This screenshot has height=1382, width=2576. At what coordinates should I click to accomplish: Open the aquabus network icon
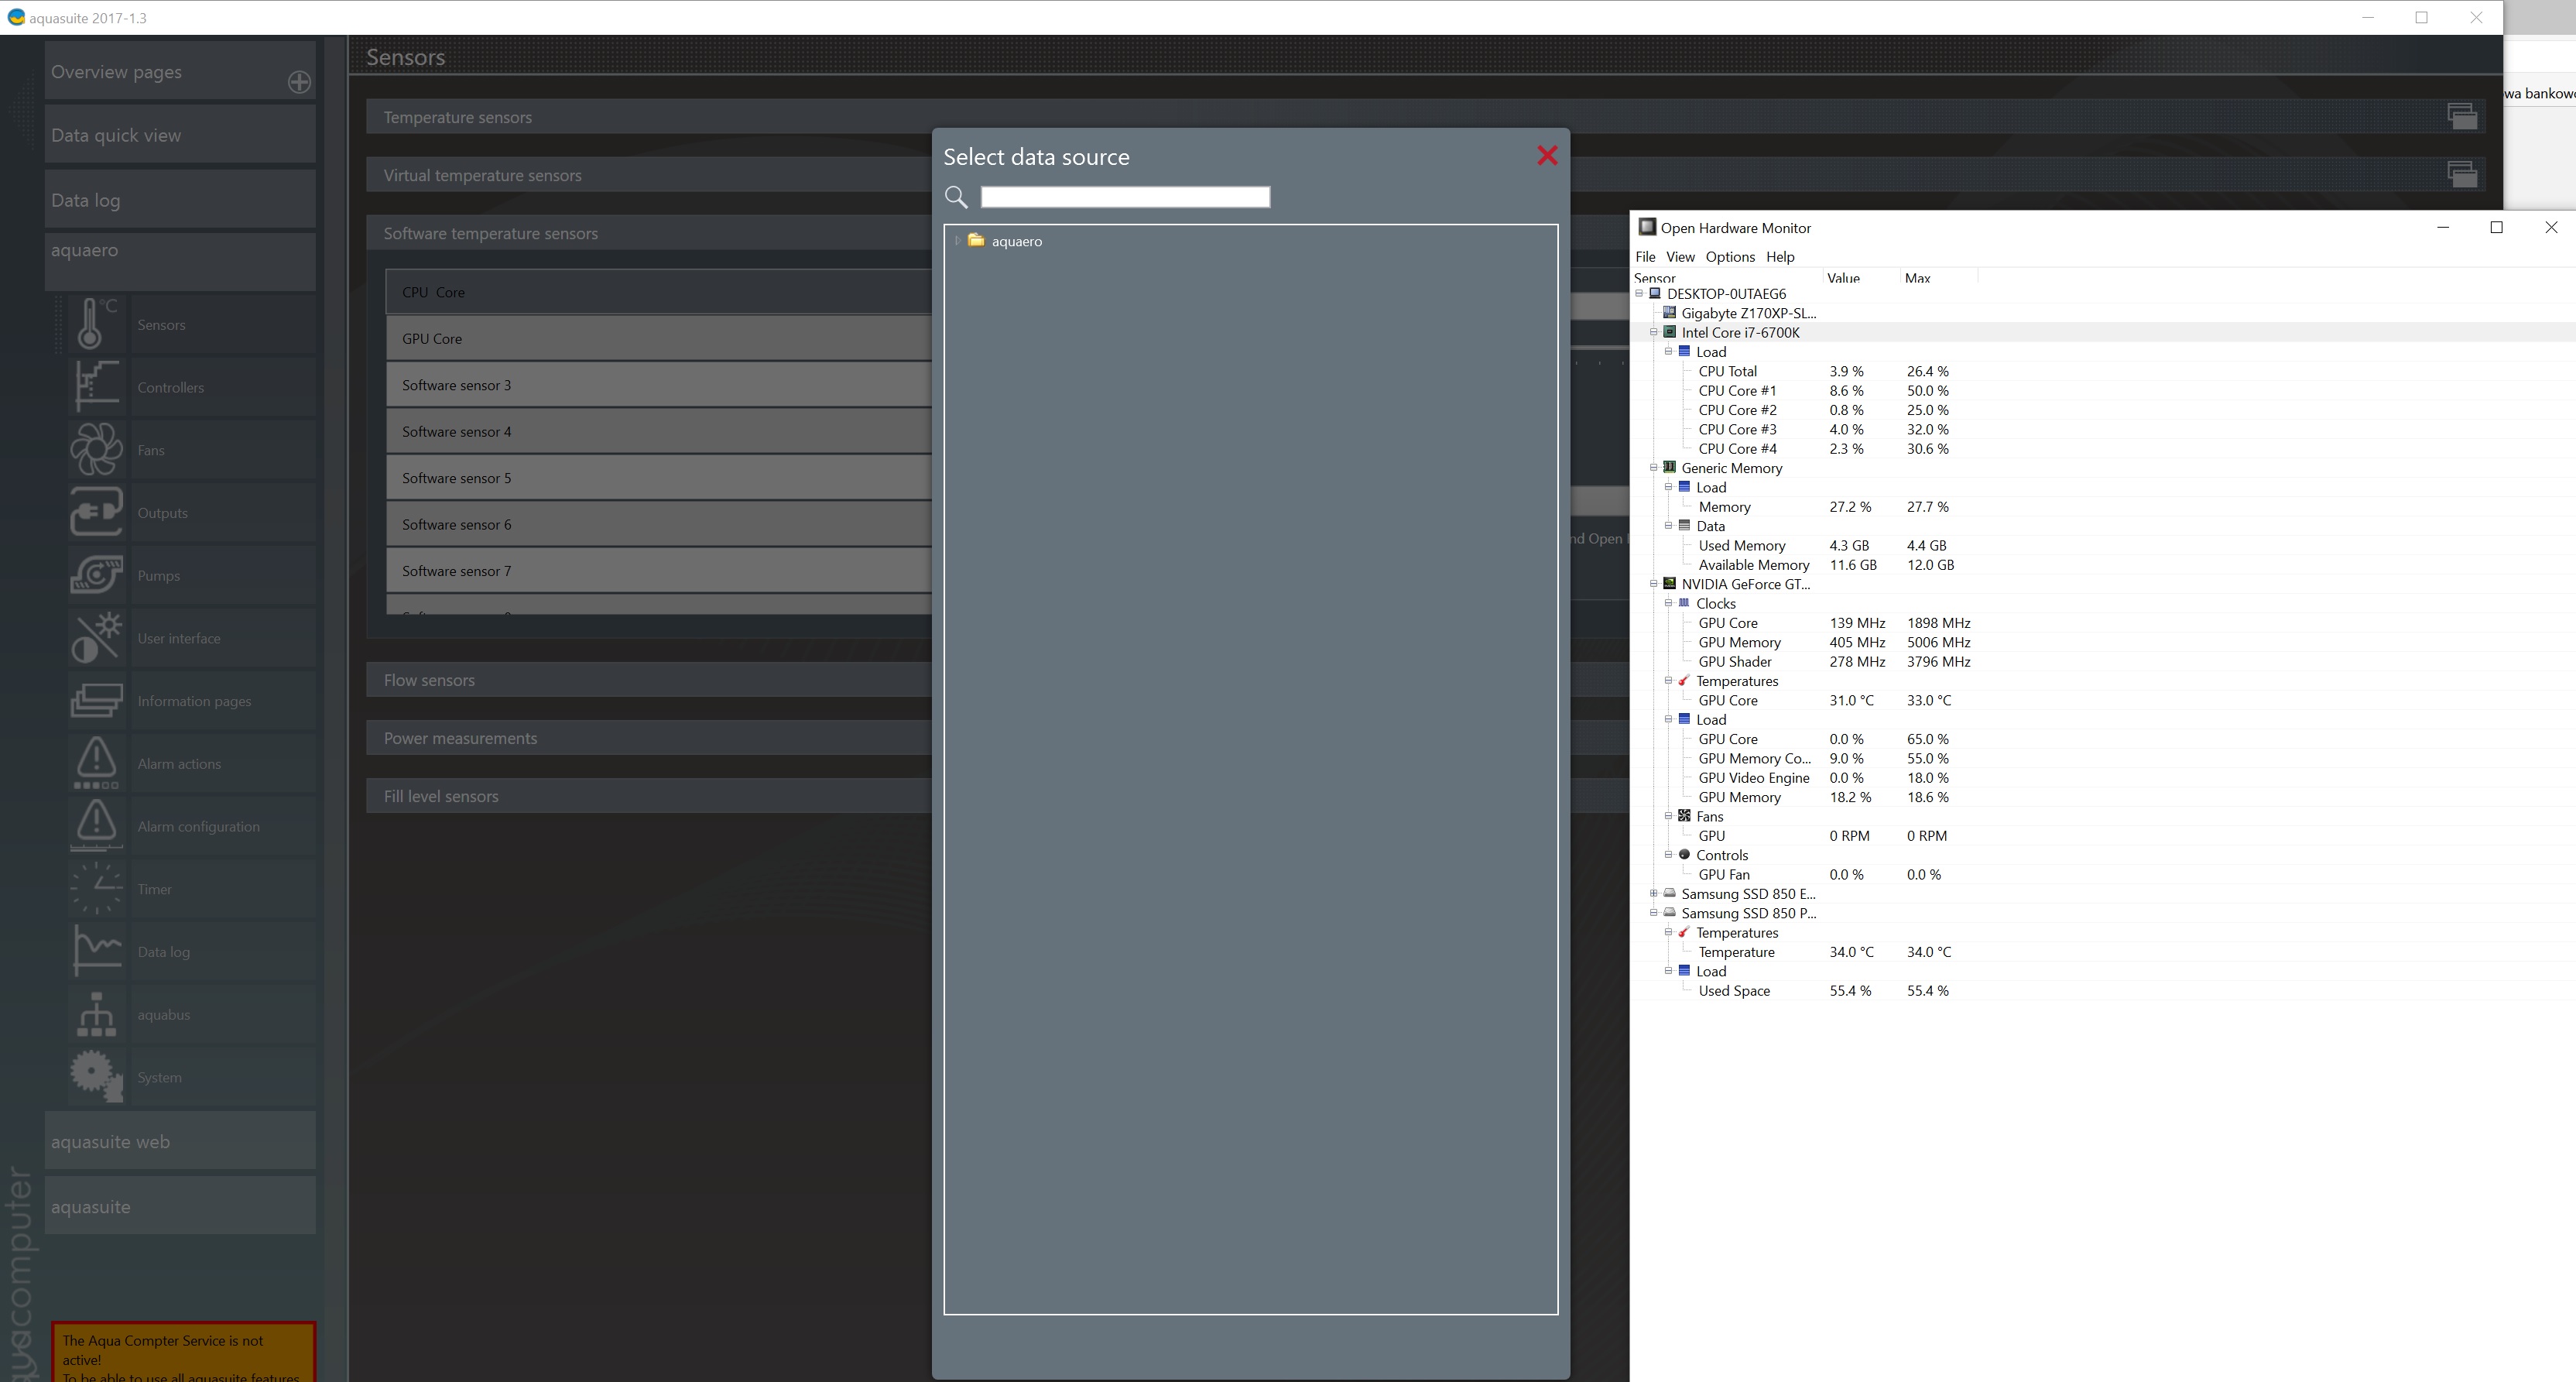tap(96, 1014)
